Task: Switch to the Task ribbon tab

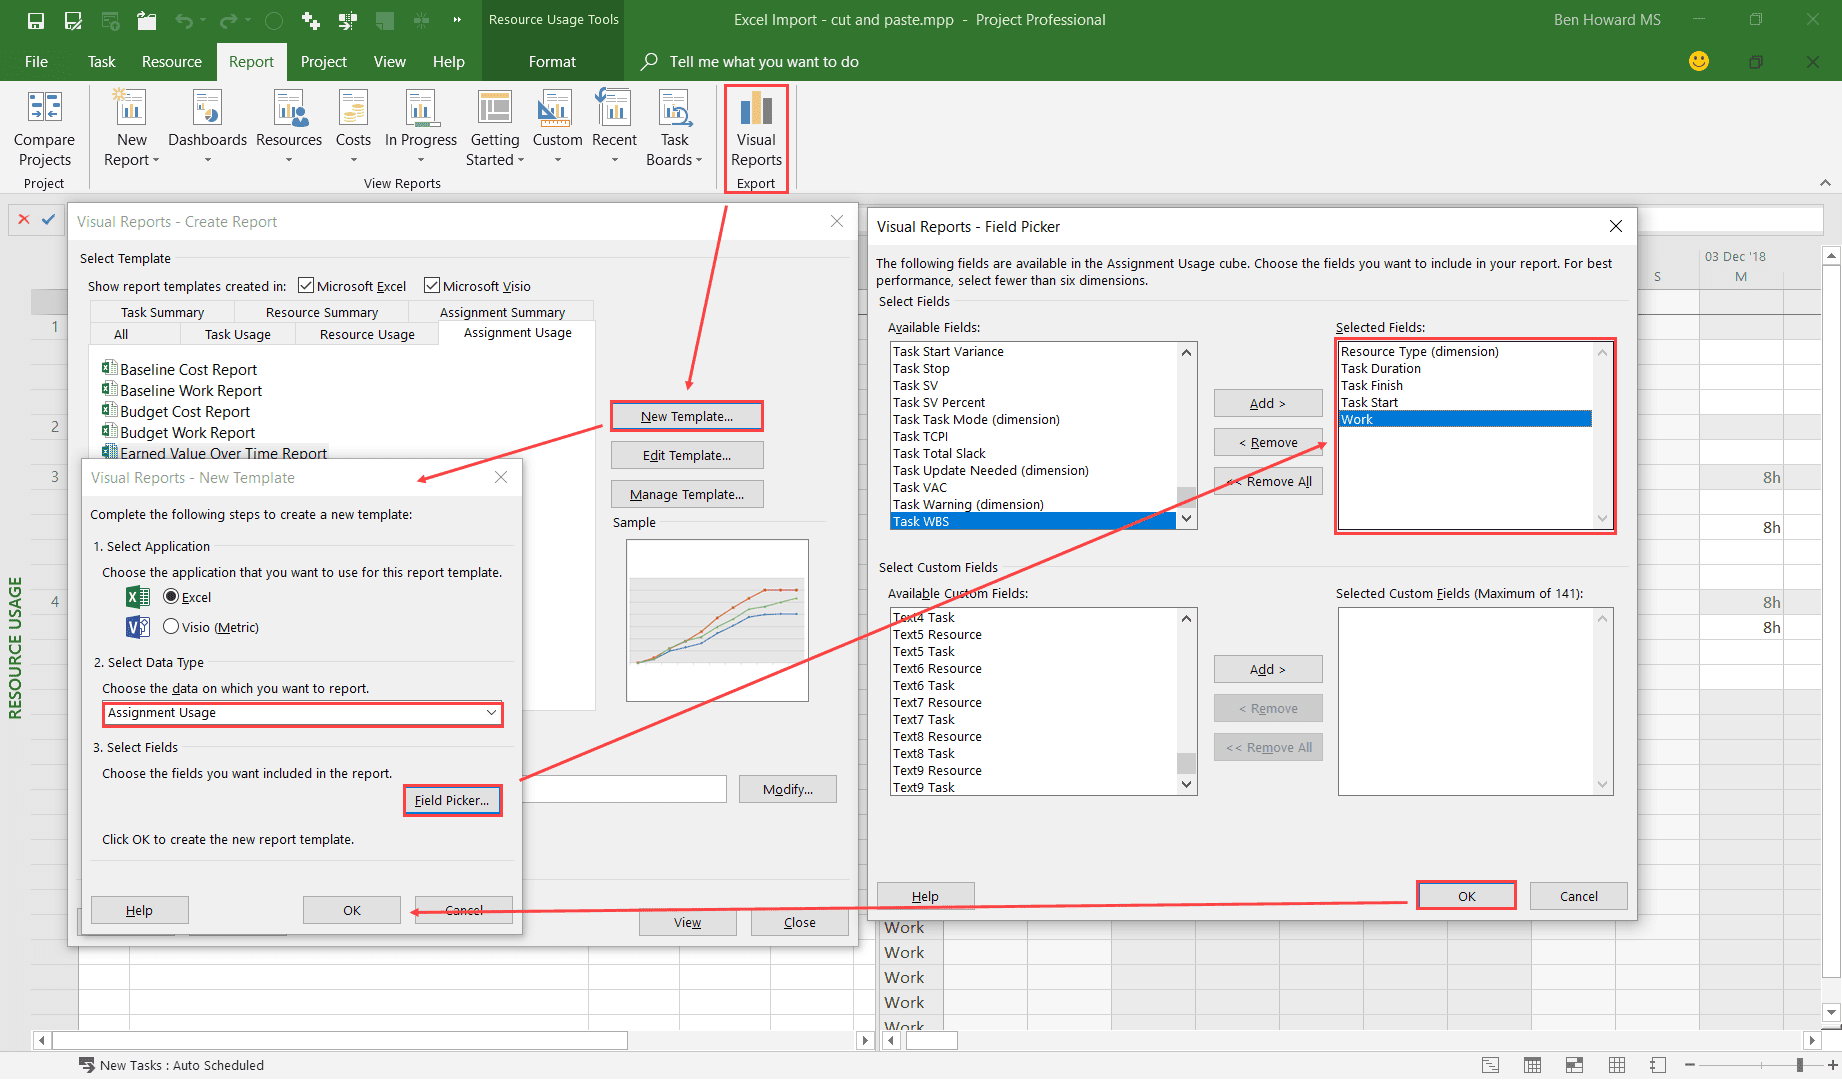Action: tap(101, 61)
